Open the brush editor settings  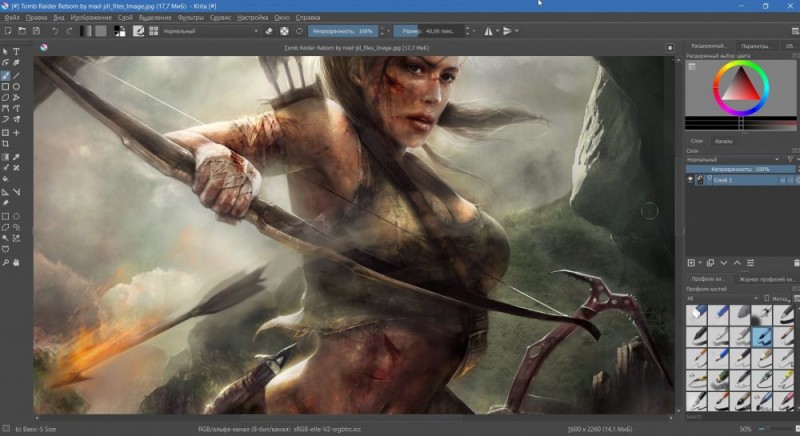coord(138,31)
